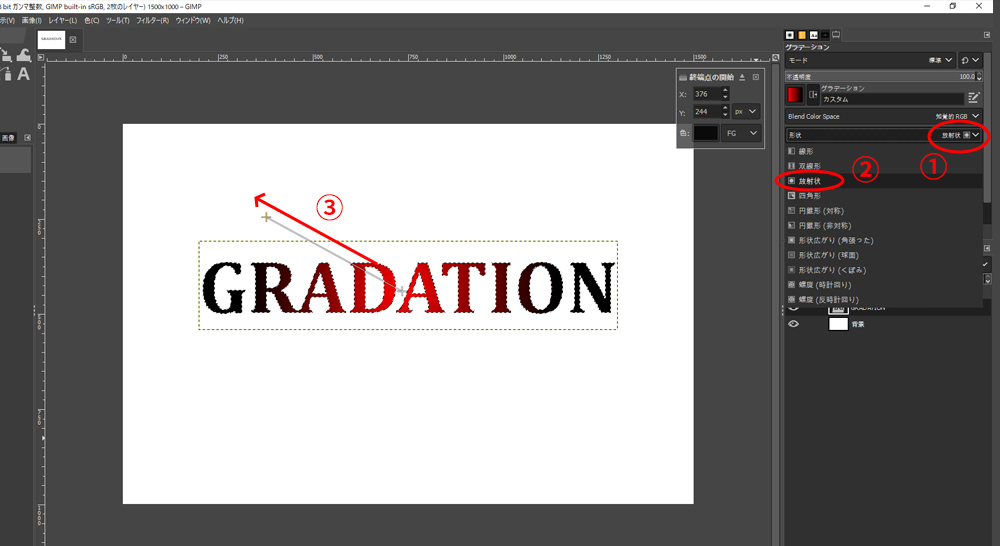Choose 線形 gradient shape
Screen dimensions: 1000x546
pos(883,151)
